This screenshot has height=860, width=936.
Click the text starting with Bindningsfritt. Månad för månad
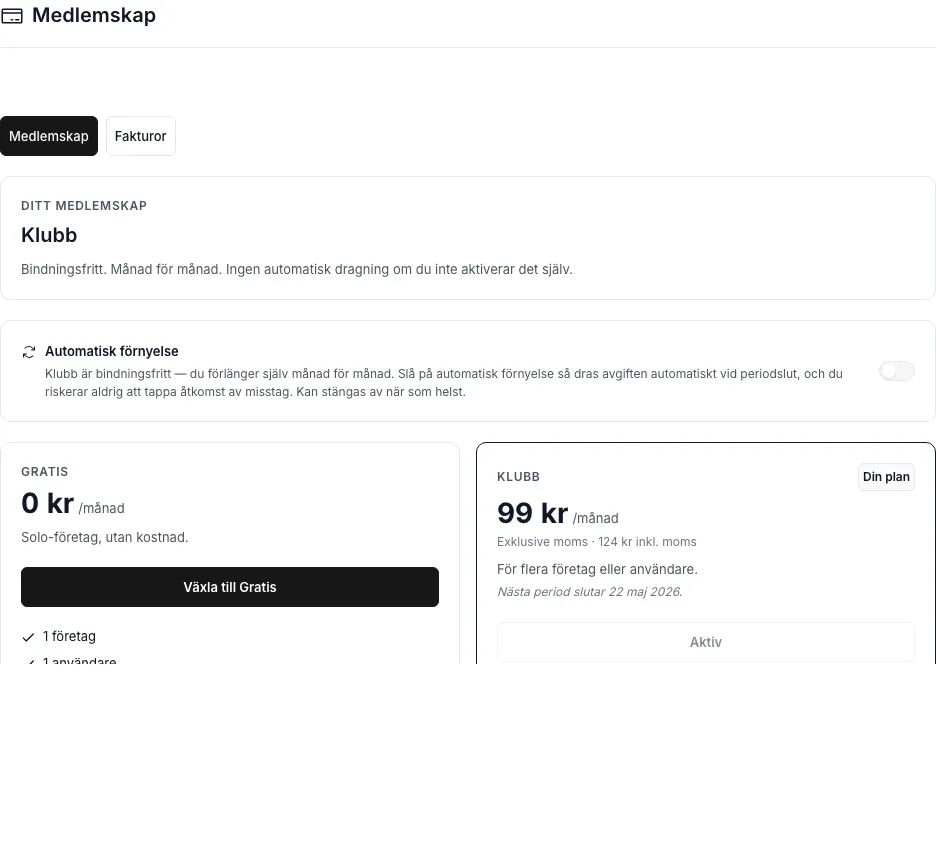pyautogui.click(x=297, y=270)
